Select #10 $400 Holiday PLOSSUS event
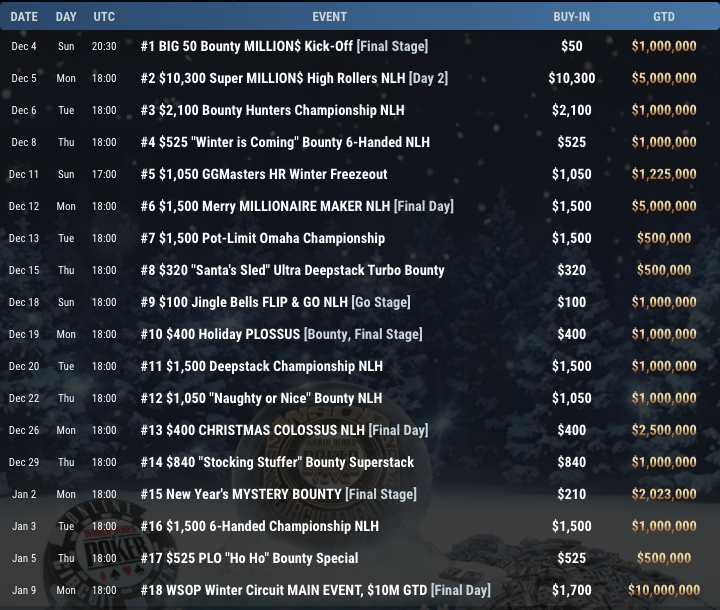 [x=281, y=334]
